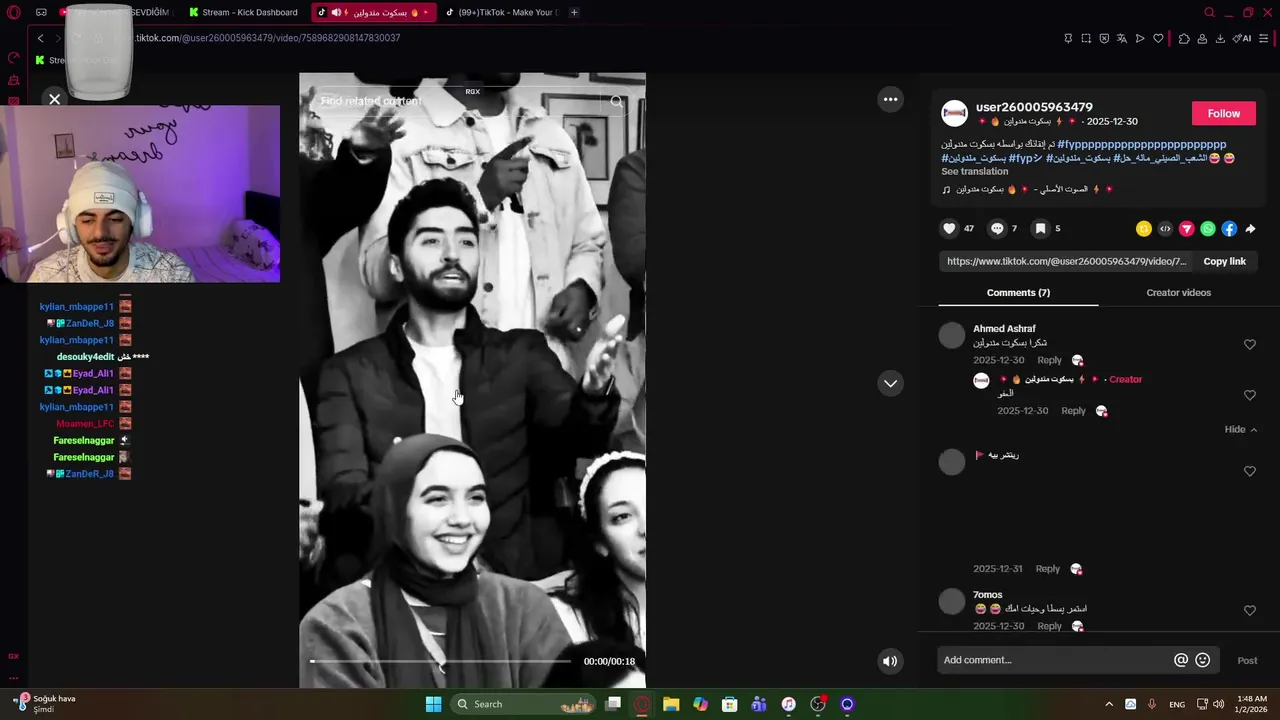The height and width of the screenshot is (720, 1280).
Task: Switch to Stream - Kick Dashboard tab
Action: (x=244, y=12)
